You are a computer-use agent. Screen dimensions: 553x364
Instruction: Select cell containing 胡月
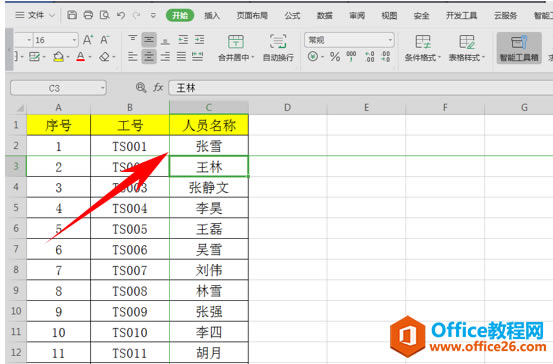(209, 352)
